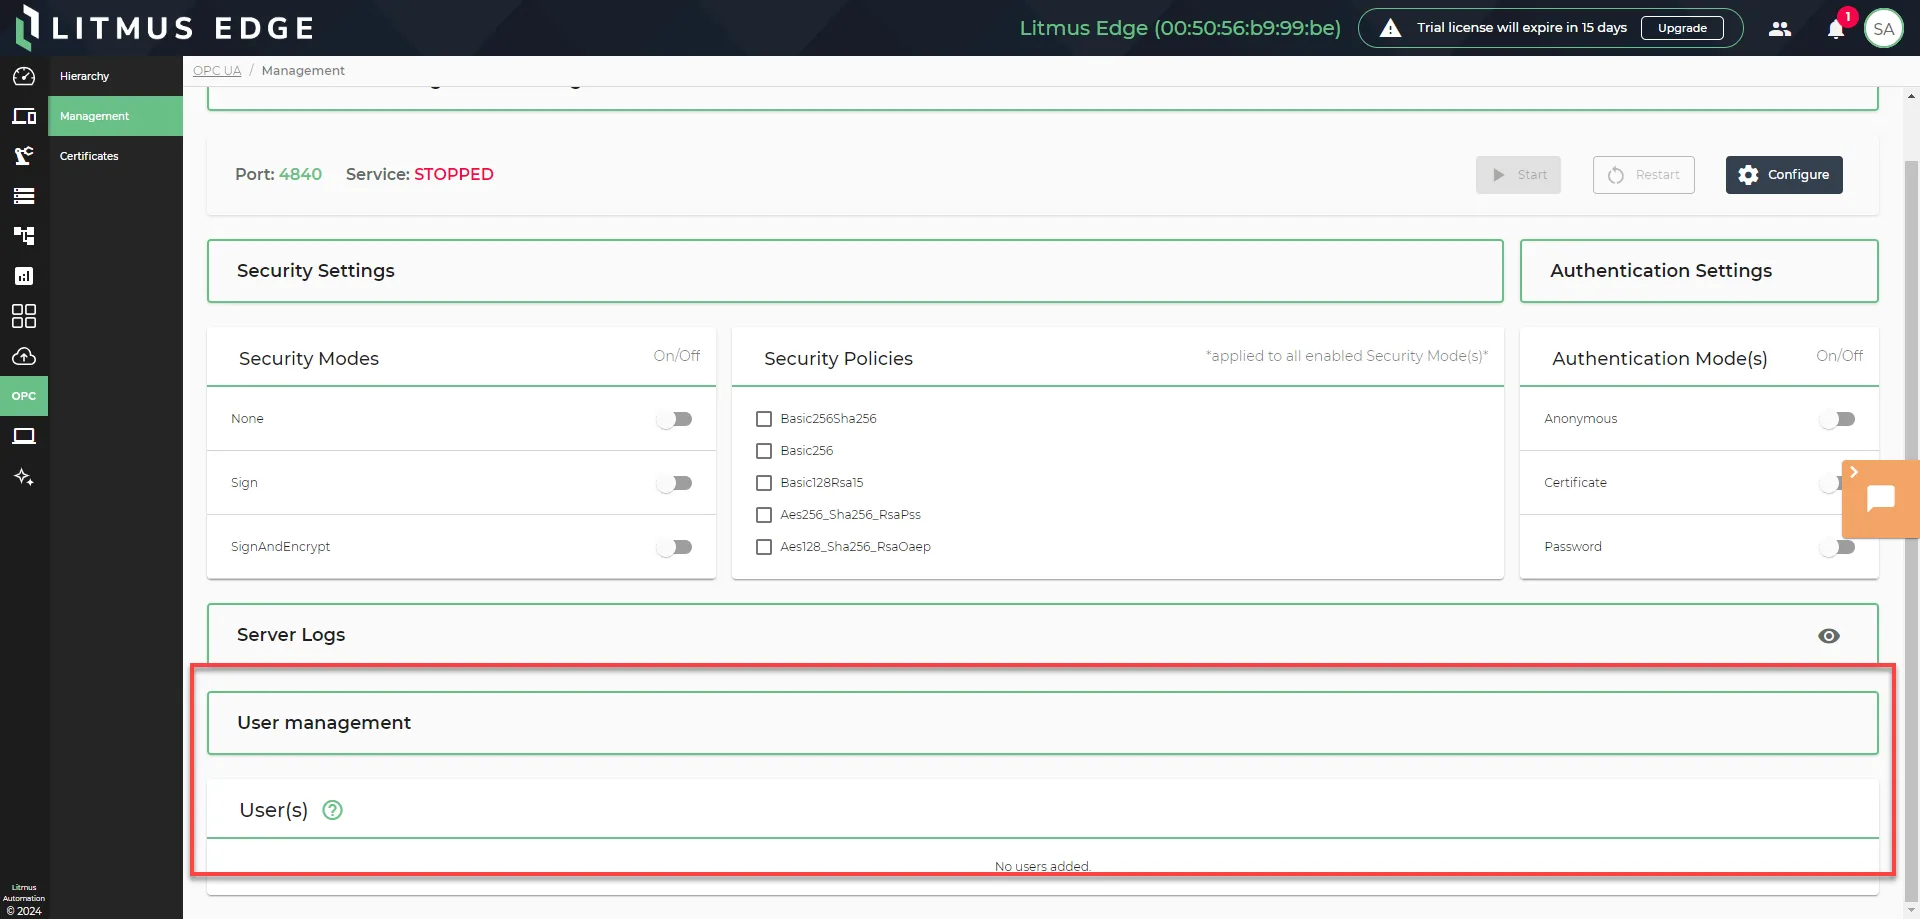Check the Aes256_Sha256_RsaPss policy
This screenshot has width=1920, height=919.
[764, 515]
